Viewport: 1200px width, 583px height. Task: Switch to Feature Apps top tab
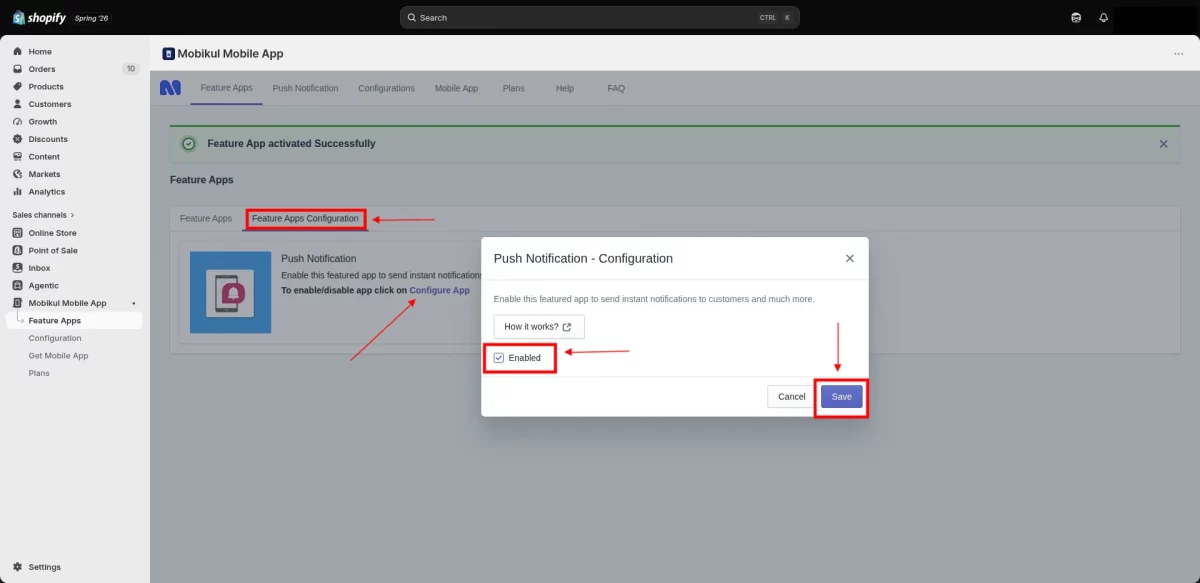point(227,88)
